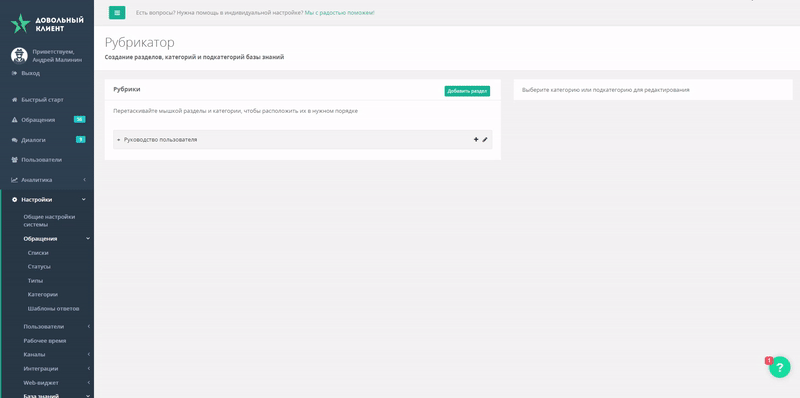Collapse the Настройки menu chevron
Screen dimensions: 800x398
(x=84, y=200)
